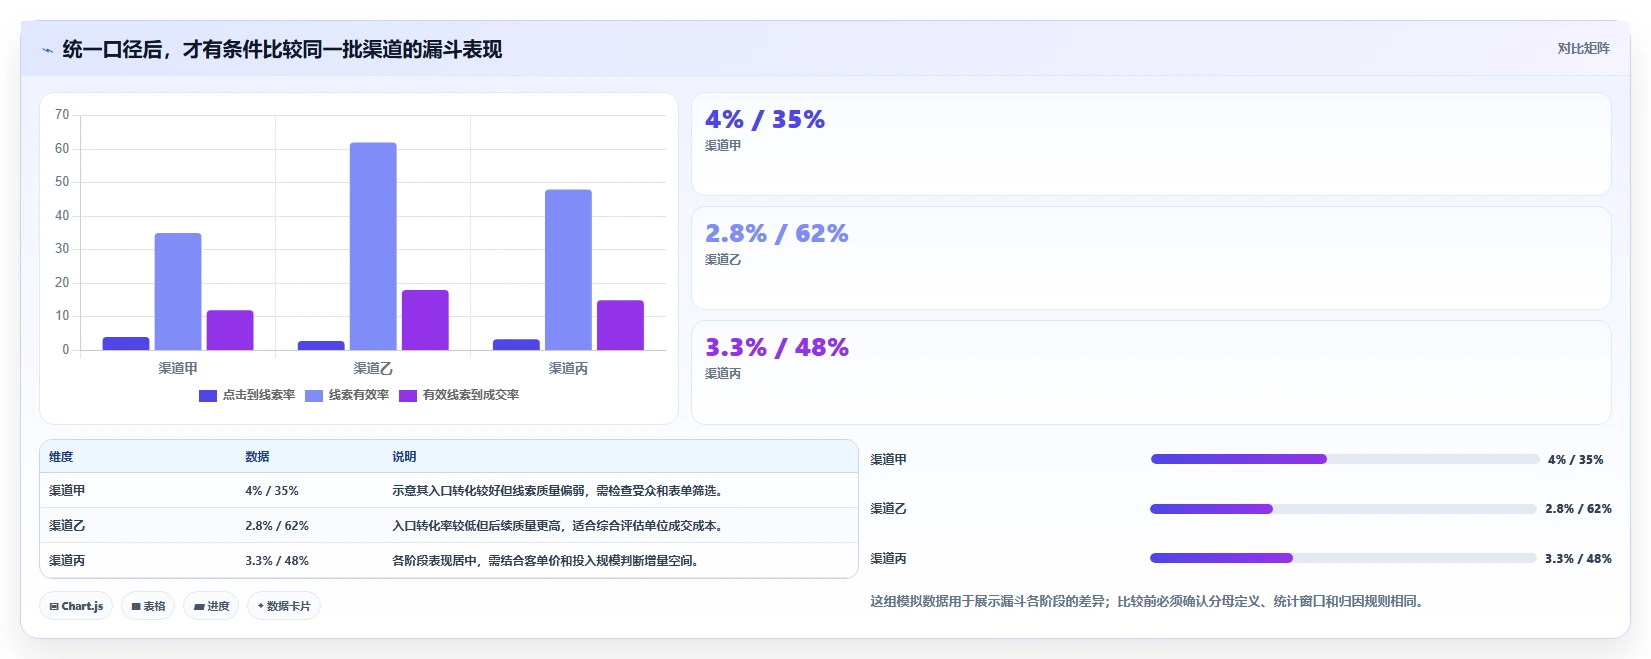Click table cell 3.3% / 48%
Screen dimensions: 1651x659
tap(277, 561)
